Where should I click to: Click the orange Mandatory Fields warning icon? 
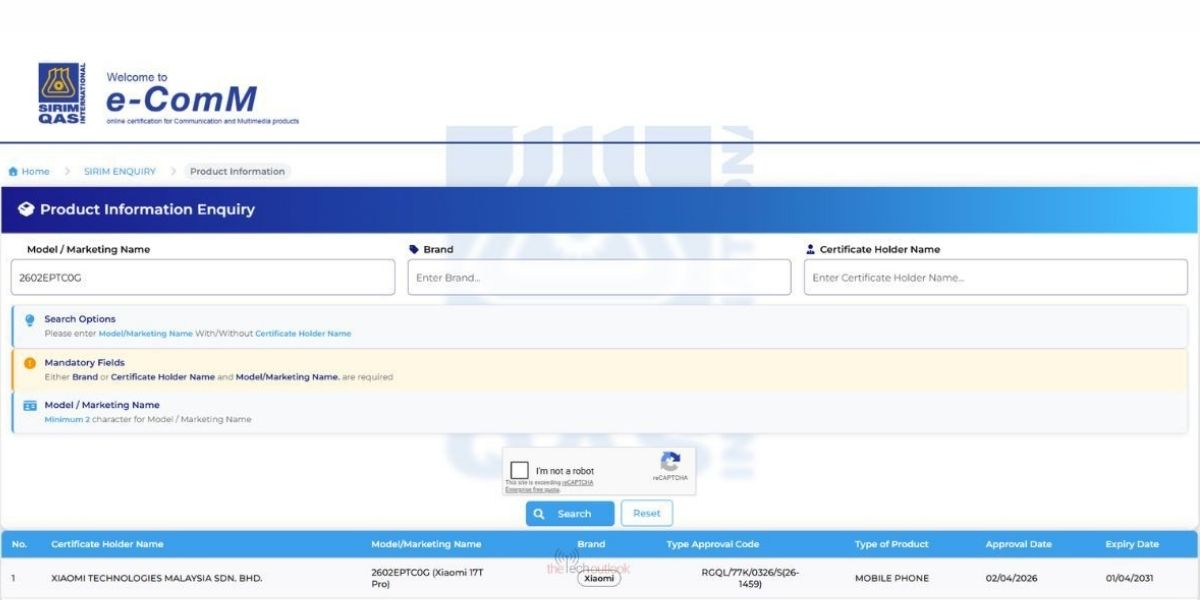click(x=30, y=363)
